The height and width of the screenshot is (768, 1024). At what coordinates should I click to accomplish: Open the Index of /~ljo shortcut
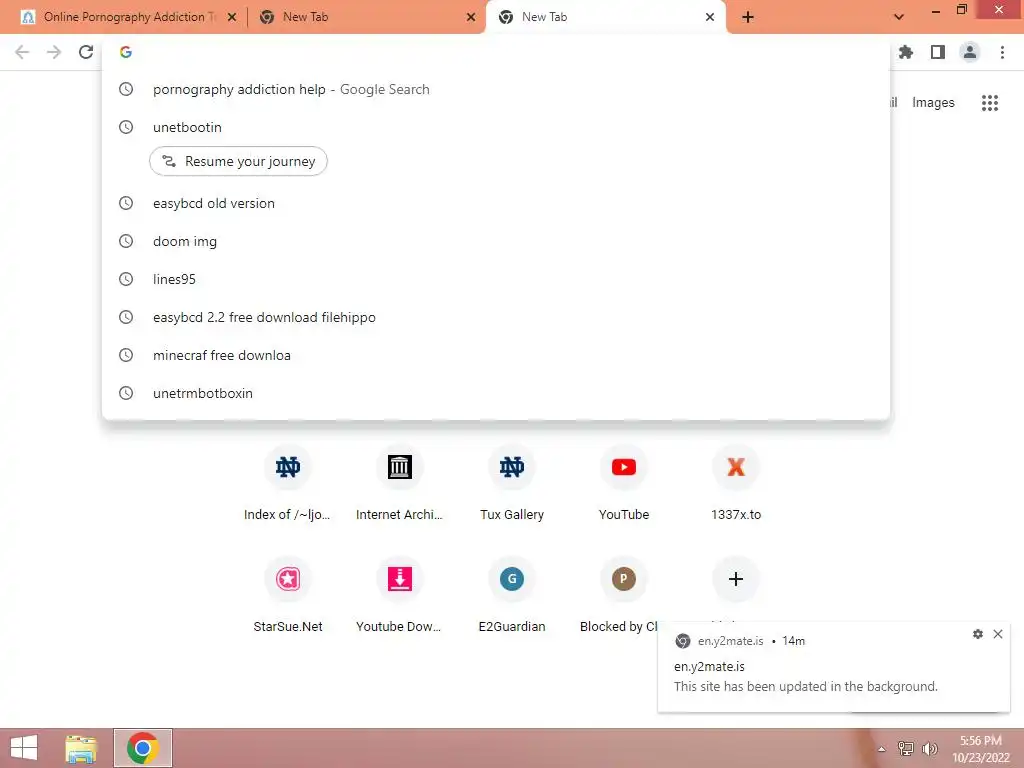pos(287,483)
